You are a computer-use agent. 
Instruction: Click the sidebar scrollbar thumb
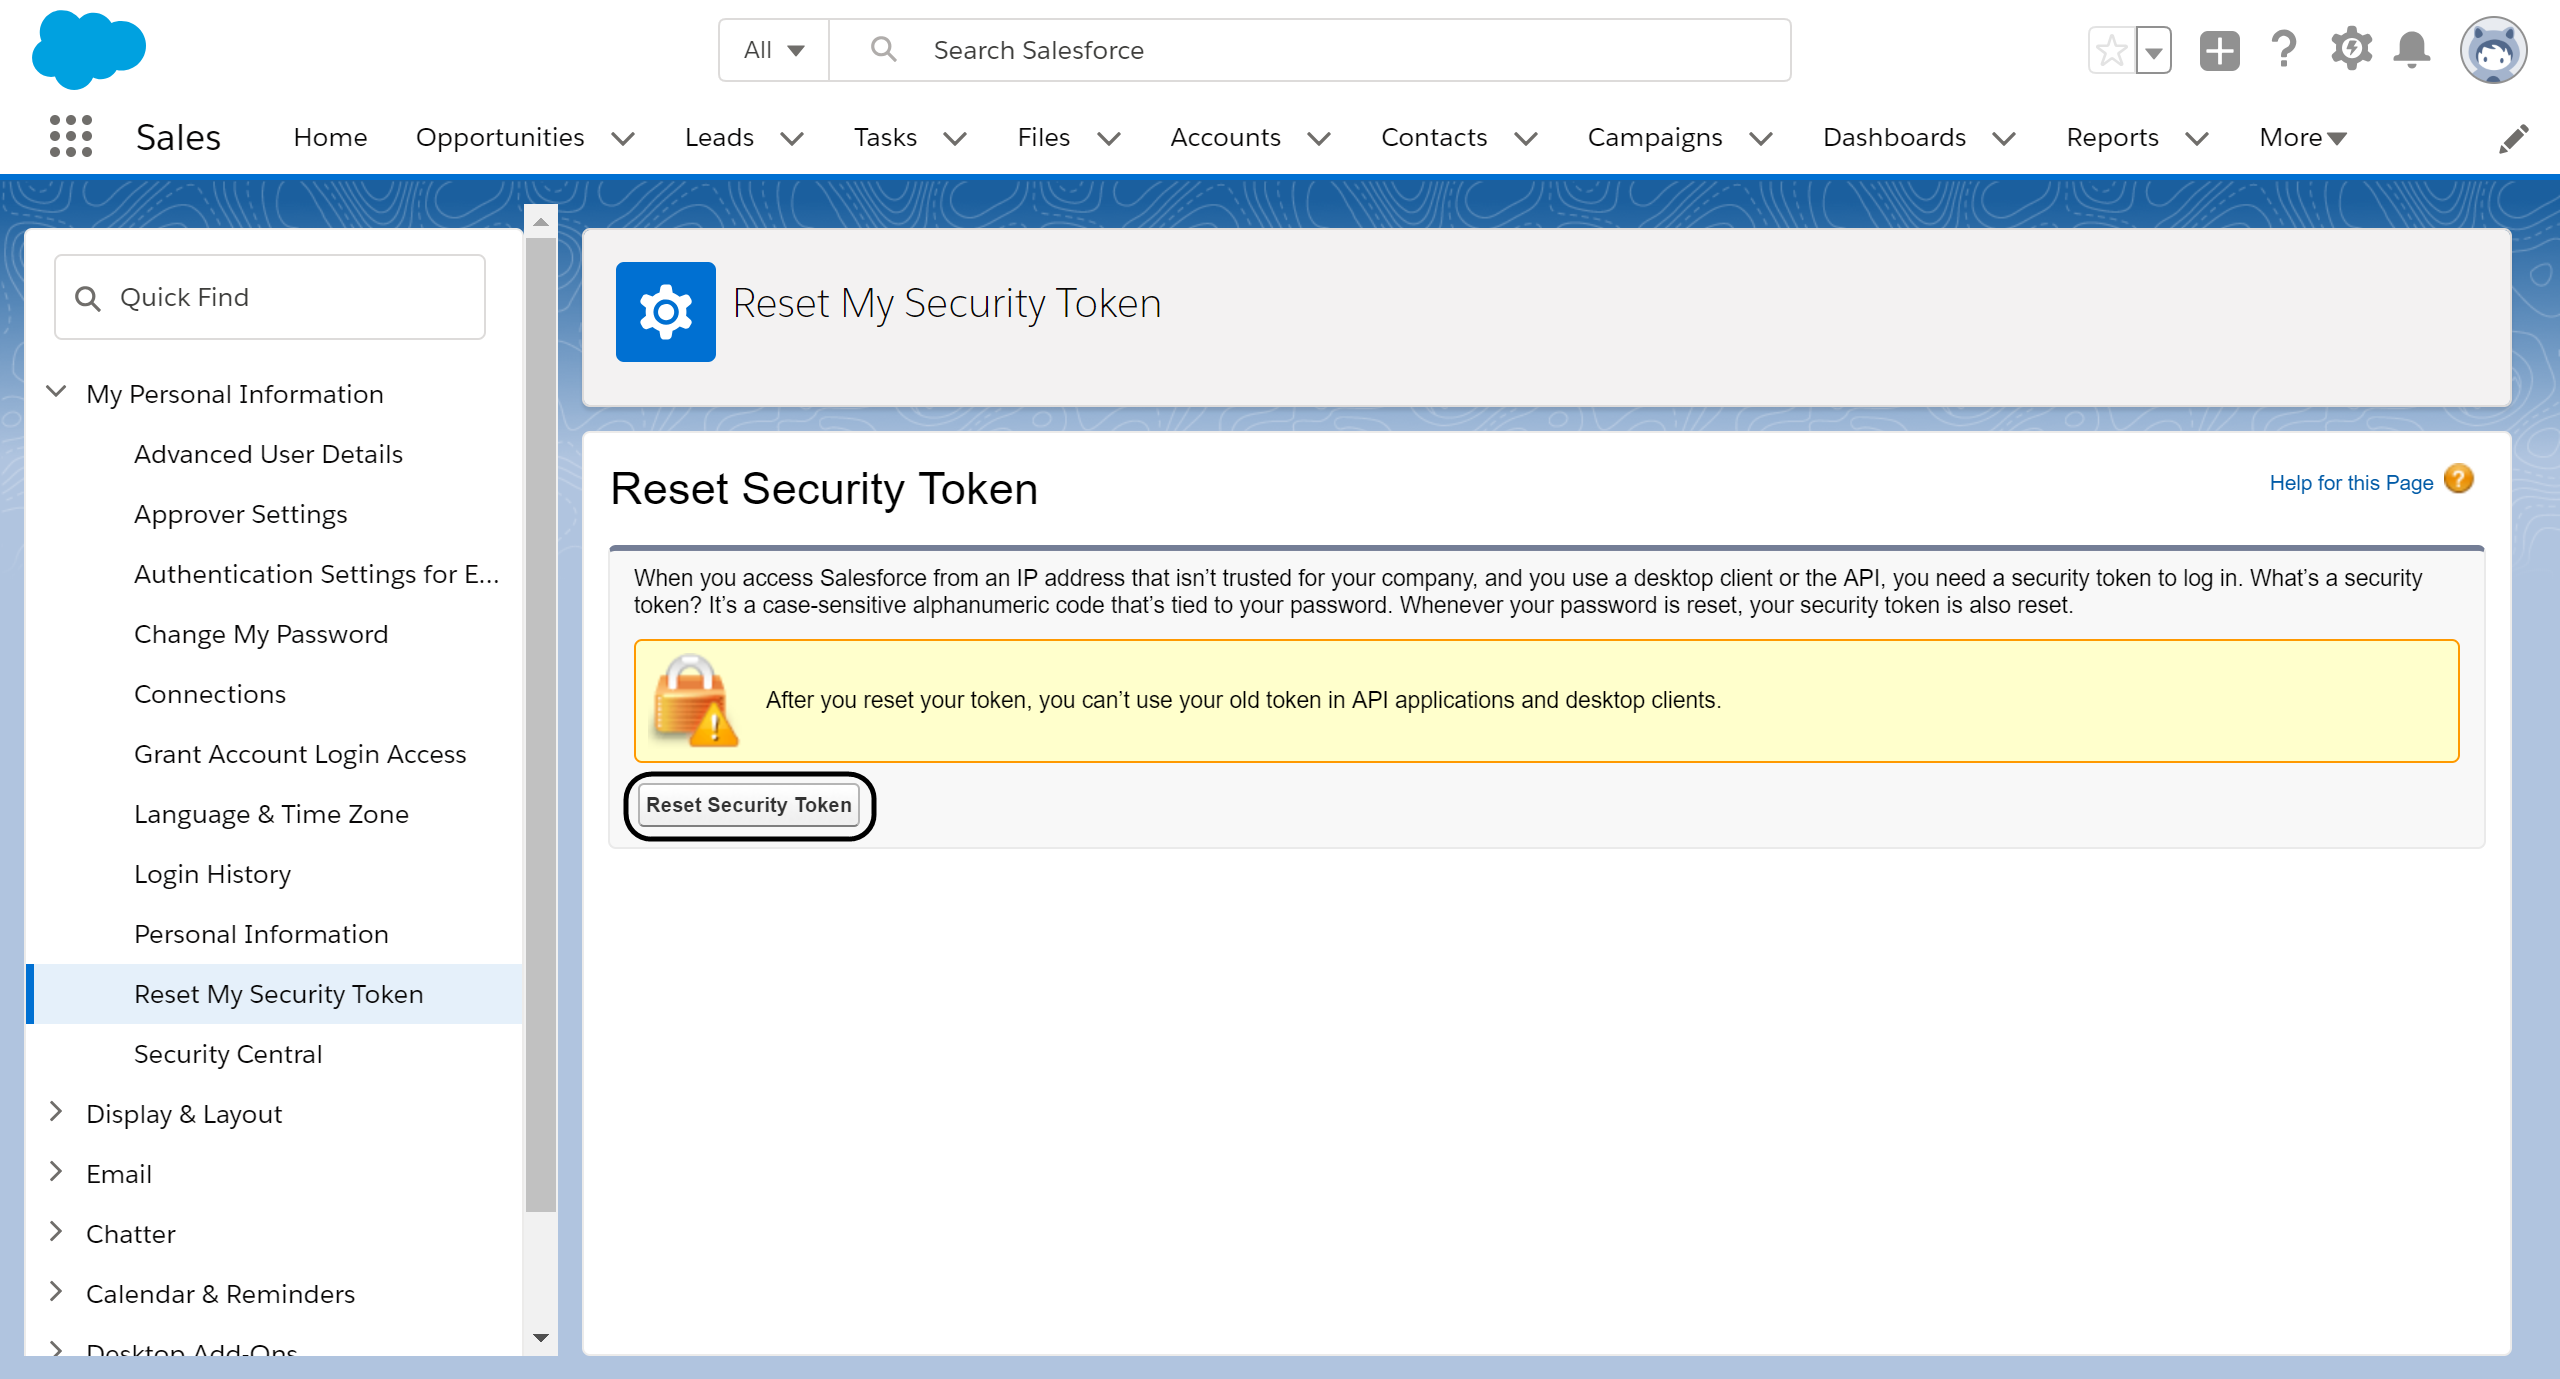coord(541,725)
